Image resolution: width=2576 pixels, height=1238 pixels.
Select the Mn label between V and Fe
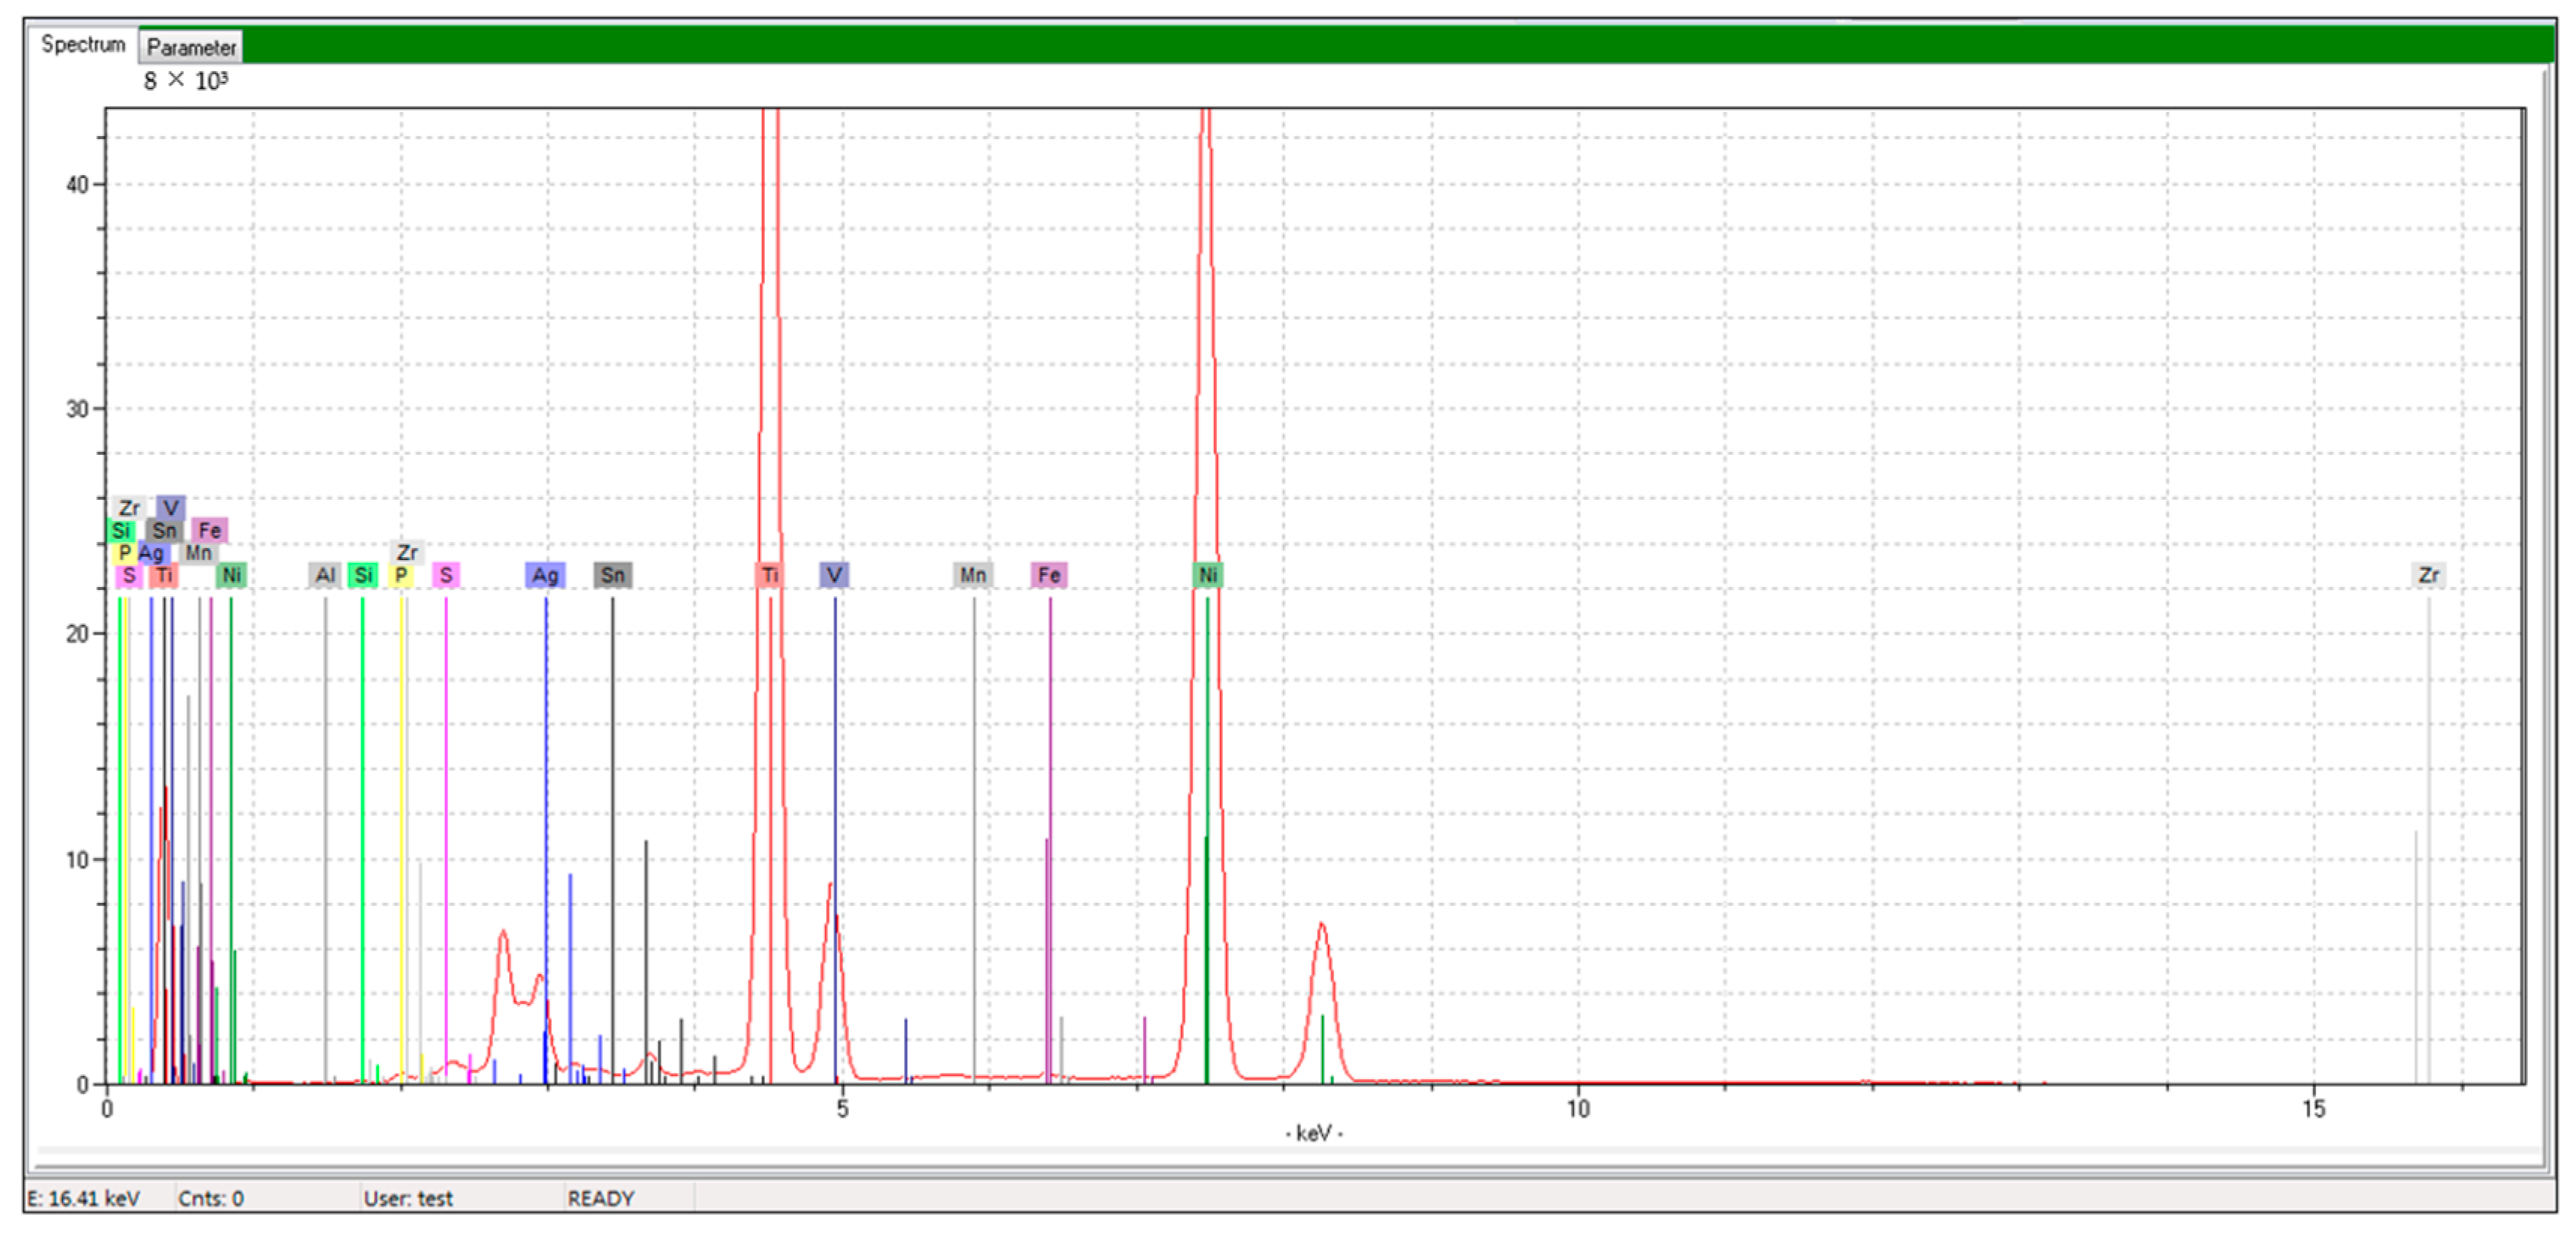[973, 575]
